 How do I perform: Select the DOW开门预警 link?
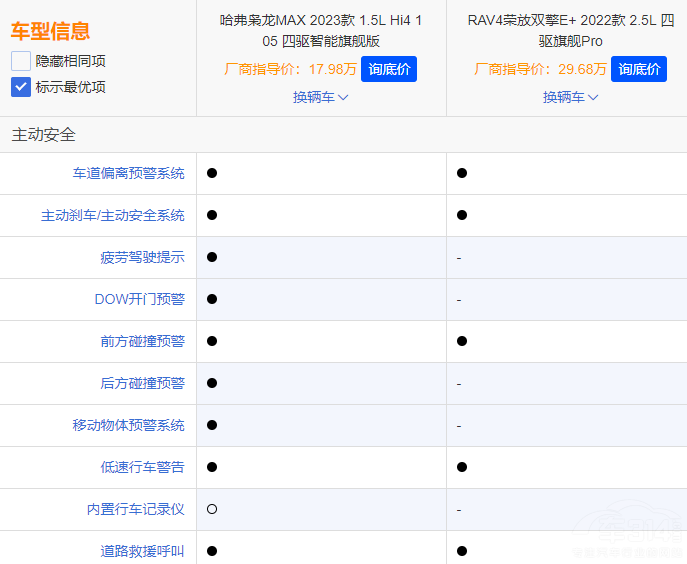click(139, 299)
